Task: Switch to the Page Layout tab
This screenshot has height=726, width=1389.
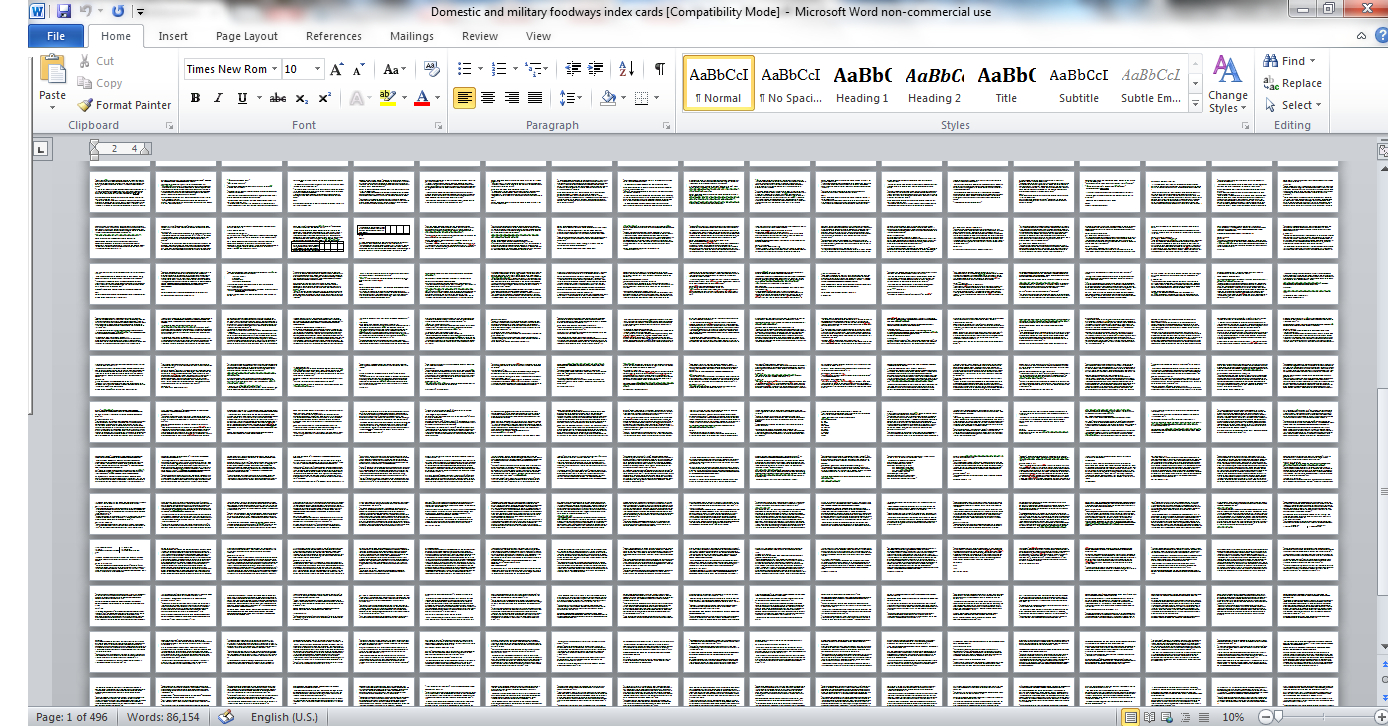Action: 247,36
